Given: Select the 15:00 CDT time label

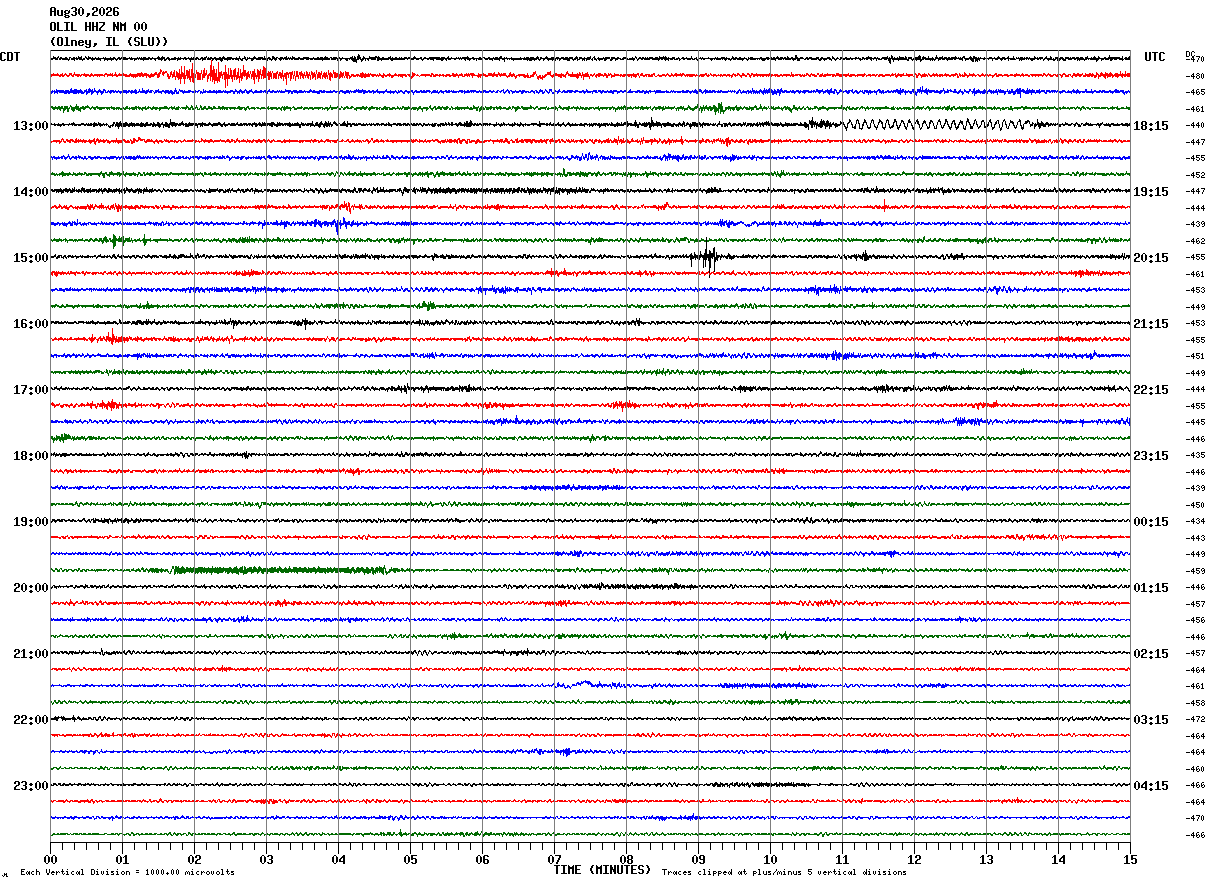Looking at the screenshot, I should [31, 258].
